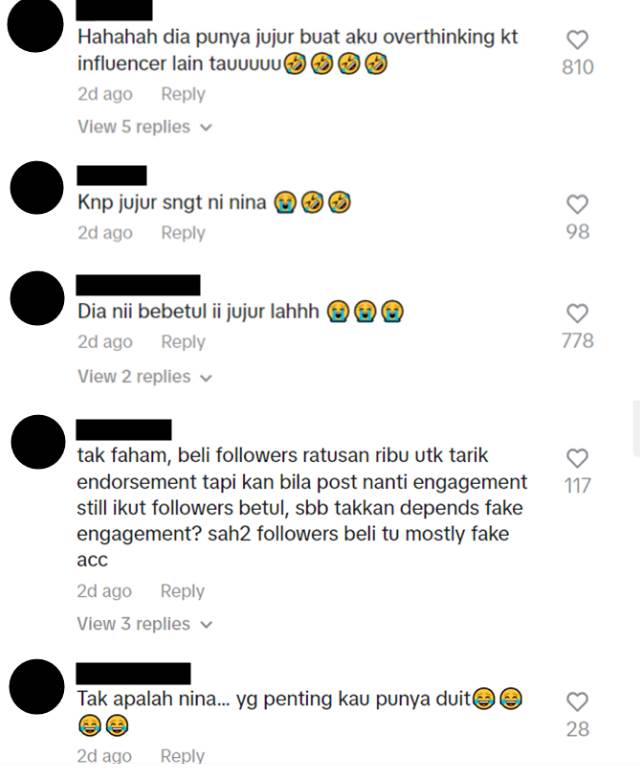Reply to 'Dia nii bebetul ii jujur' comment
The height and width of the screenshot is (773, 640).
click(183, 342)
